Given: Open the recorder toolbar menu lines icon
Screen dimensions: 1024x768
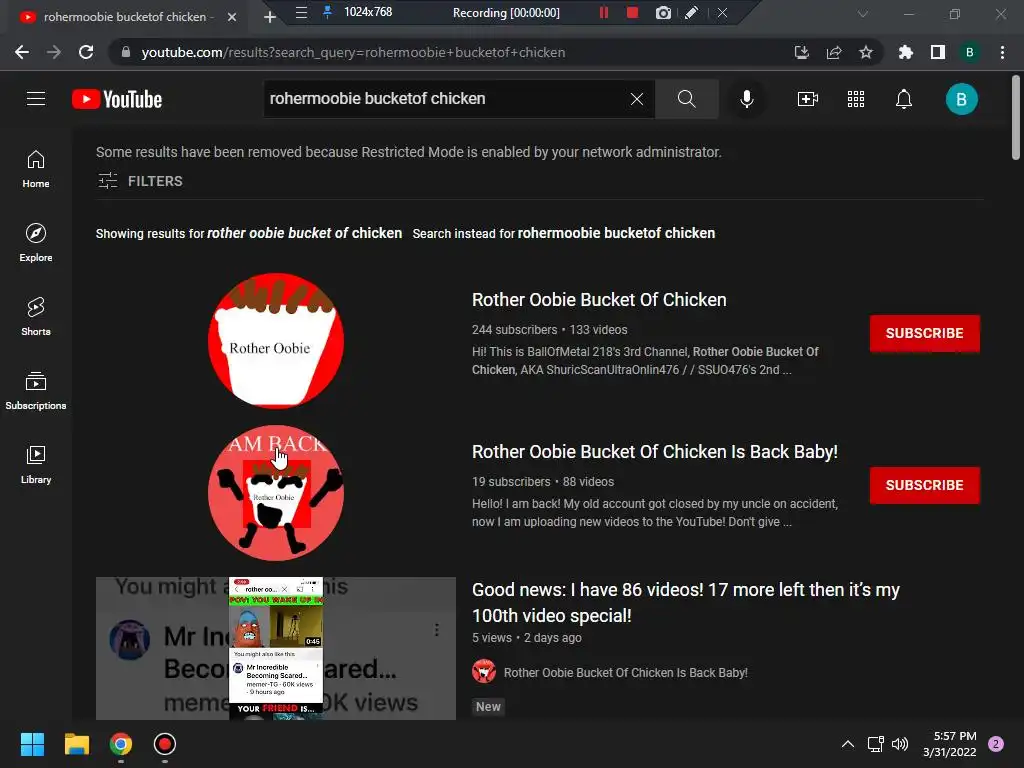Looking at the screenshot, I should pos(301,12).
